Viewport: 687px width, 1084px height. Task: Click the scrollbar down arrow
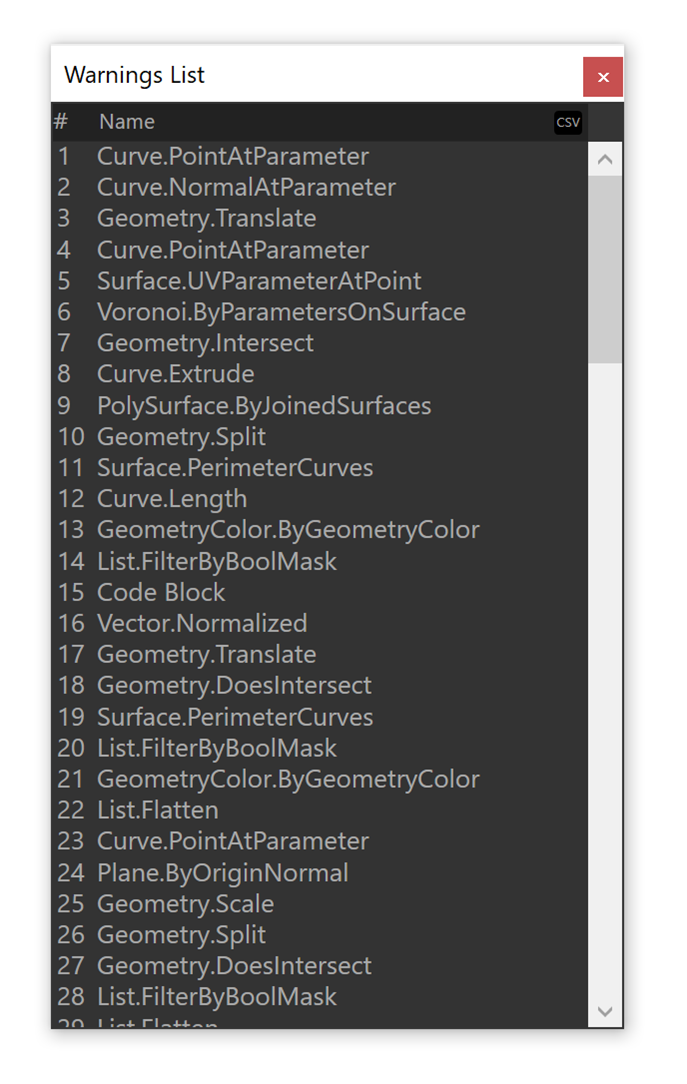604,1011
